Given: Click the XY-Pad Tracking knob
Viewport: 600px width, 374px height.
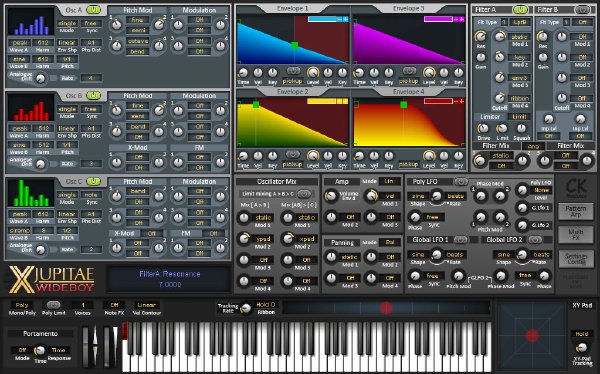Looking at the screenshot, I should tap(581, 348).
